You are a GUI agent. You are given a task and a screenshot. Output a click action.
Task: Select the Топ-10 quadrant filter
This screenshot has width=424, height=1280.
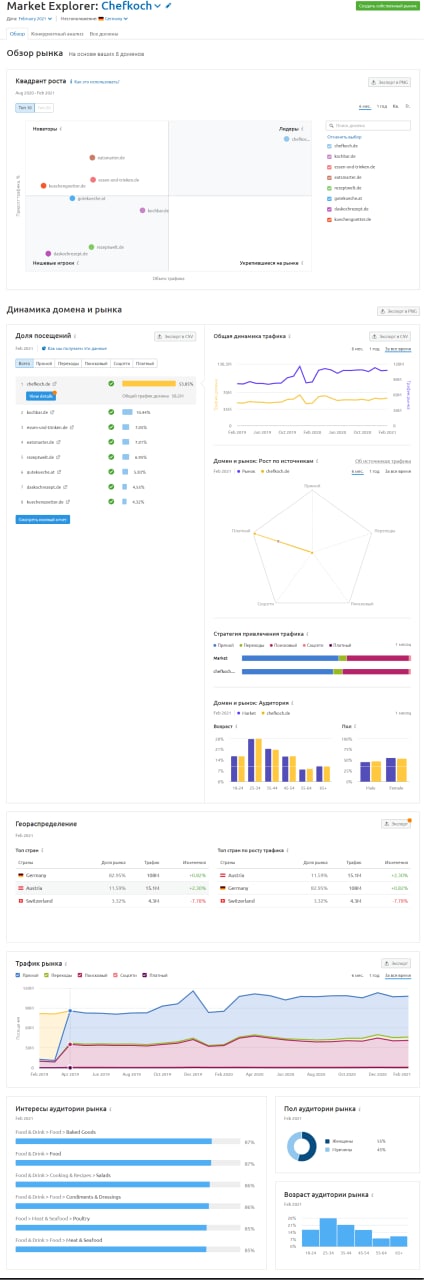[x=25, y=106]
